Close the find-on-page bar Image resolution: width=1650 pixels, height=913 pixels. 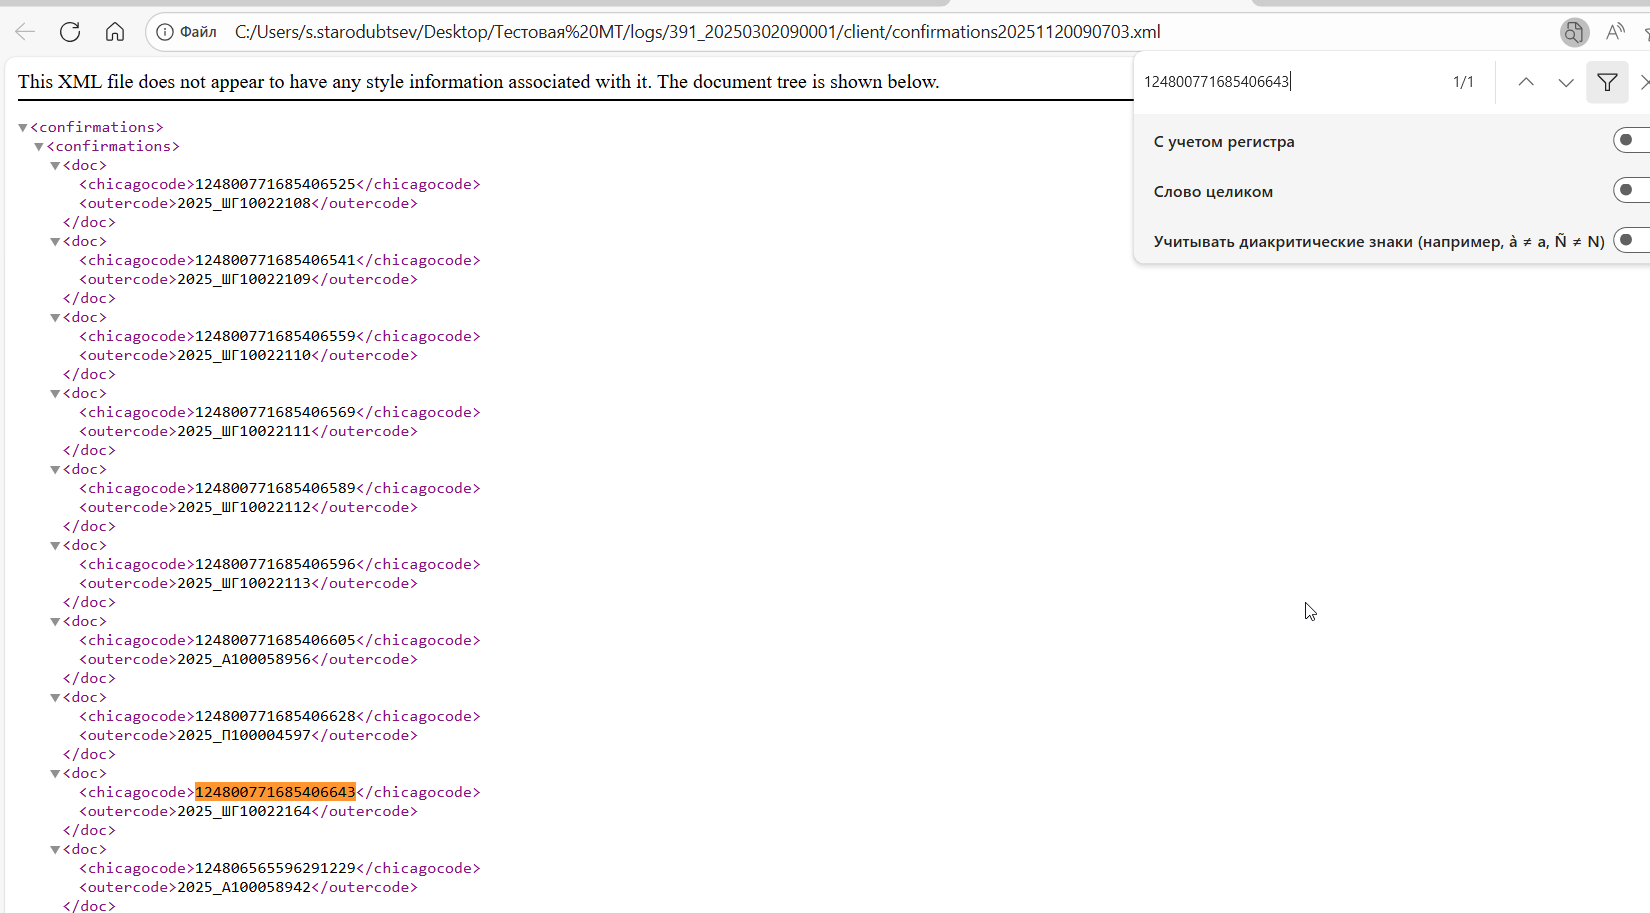coord(1644,82)
